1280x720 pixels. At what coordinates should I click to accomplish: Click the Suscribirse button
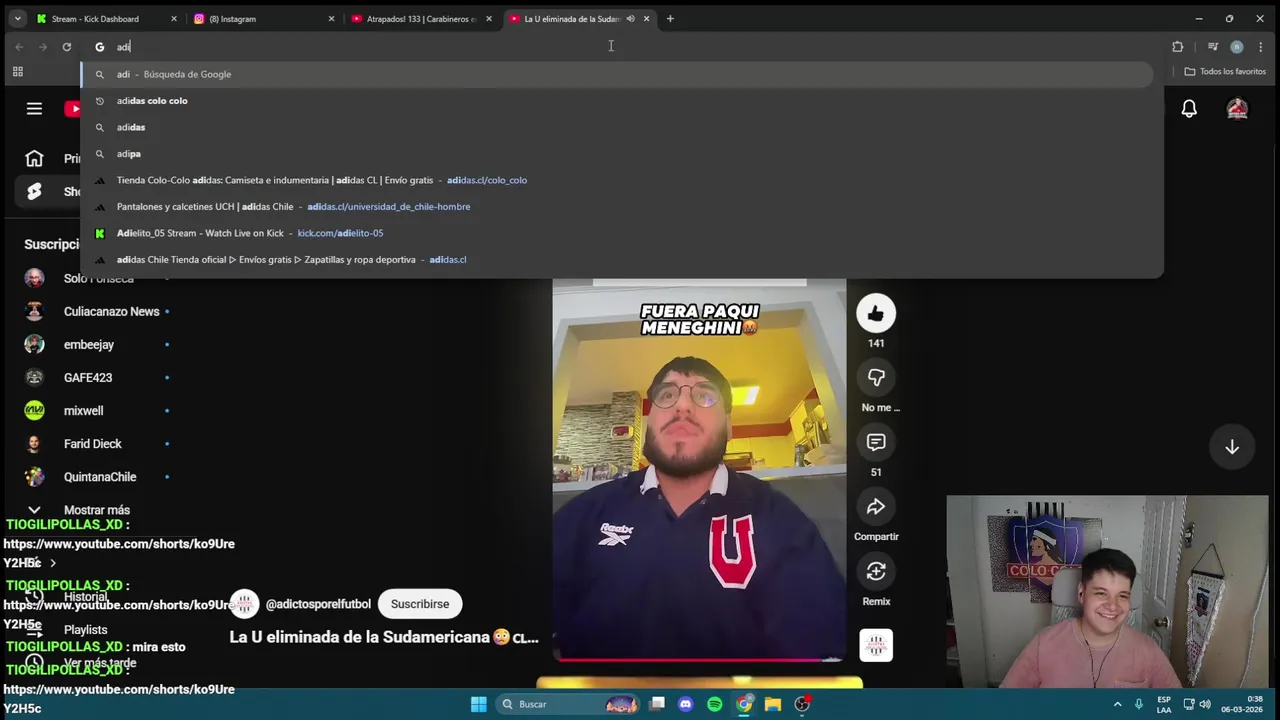pyautogui.click(x=420, y=604)
